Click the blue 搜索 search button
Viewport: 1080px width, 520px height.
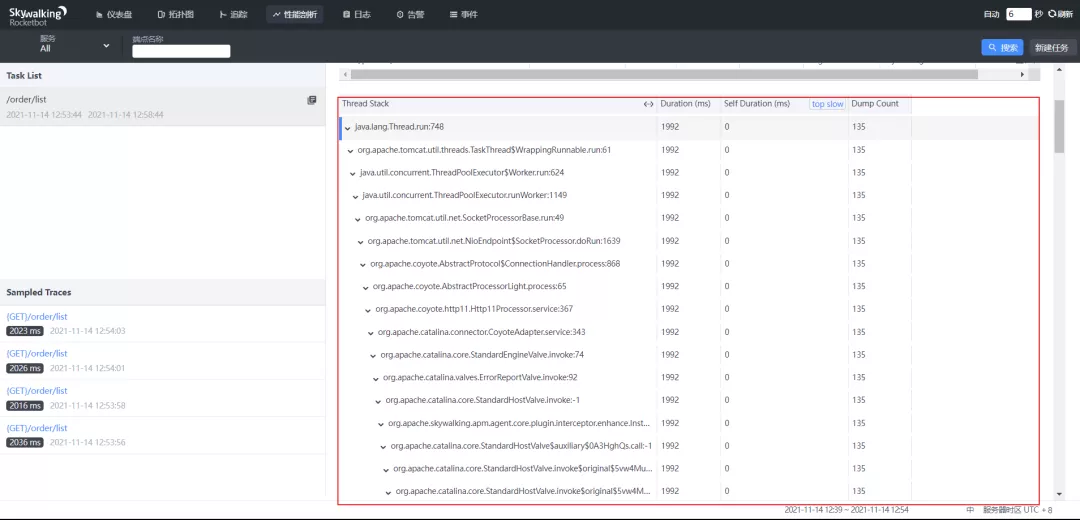pyautogui.click(x=1002, y=48)
